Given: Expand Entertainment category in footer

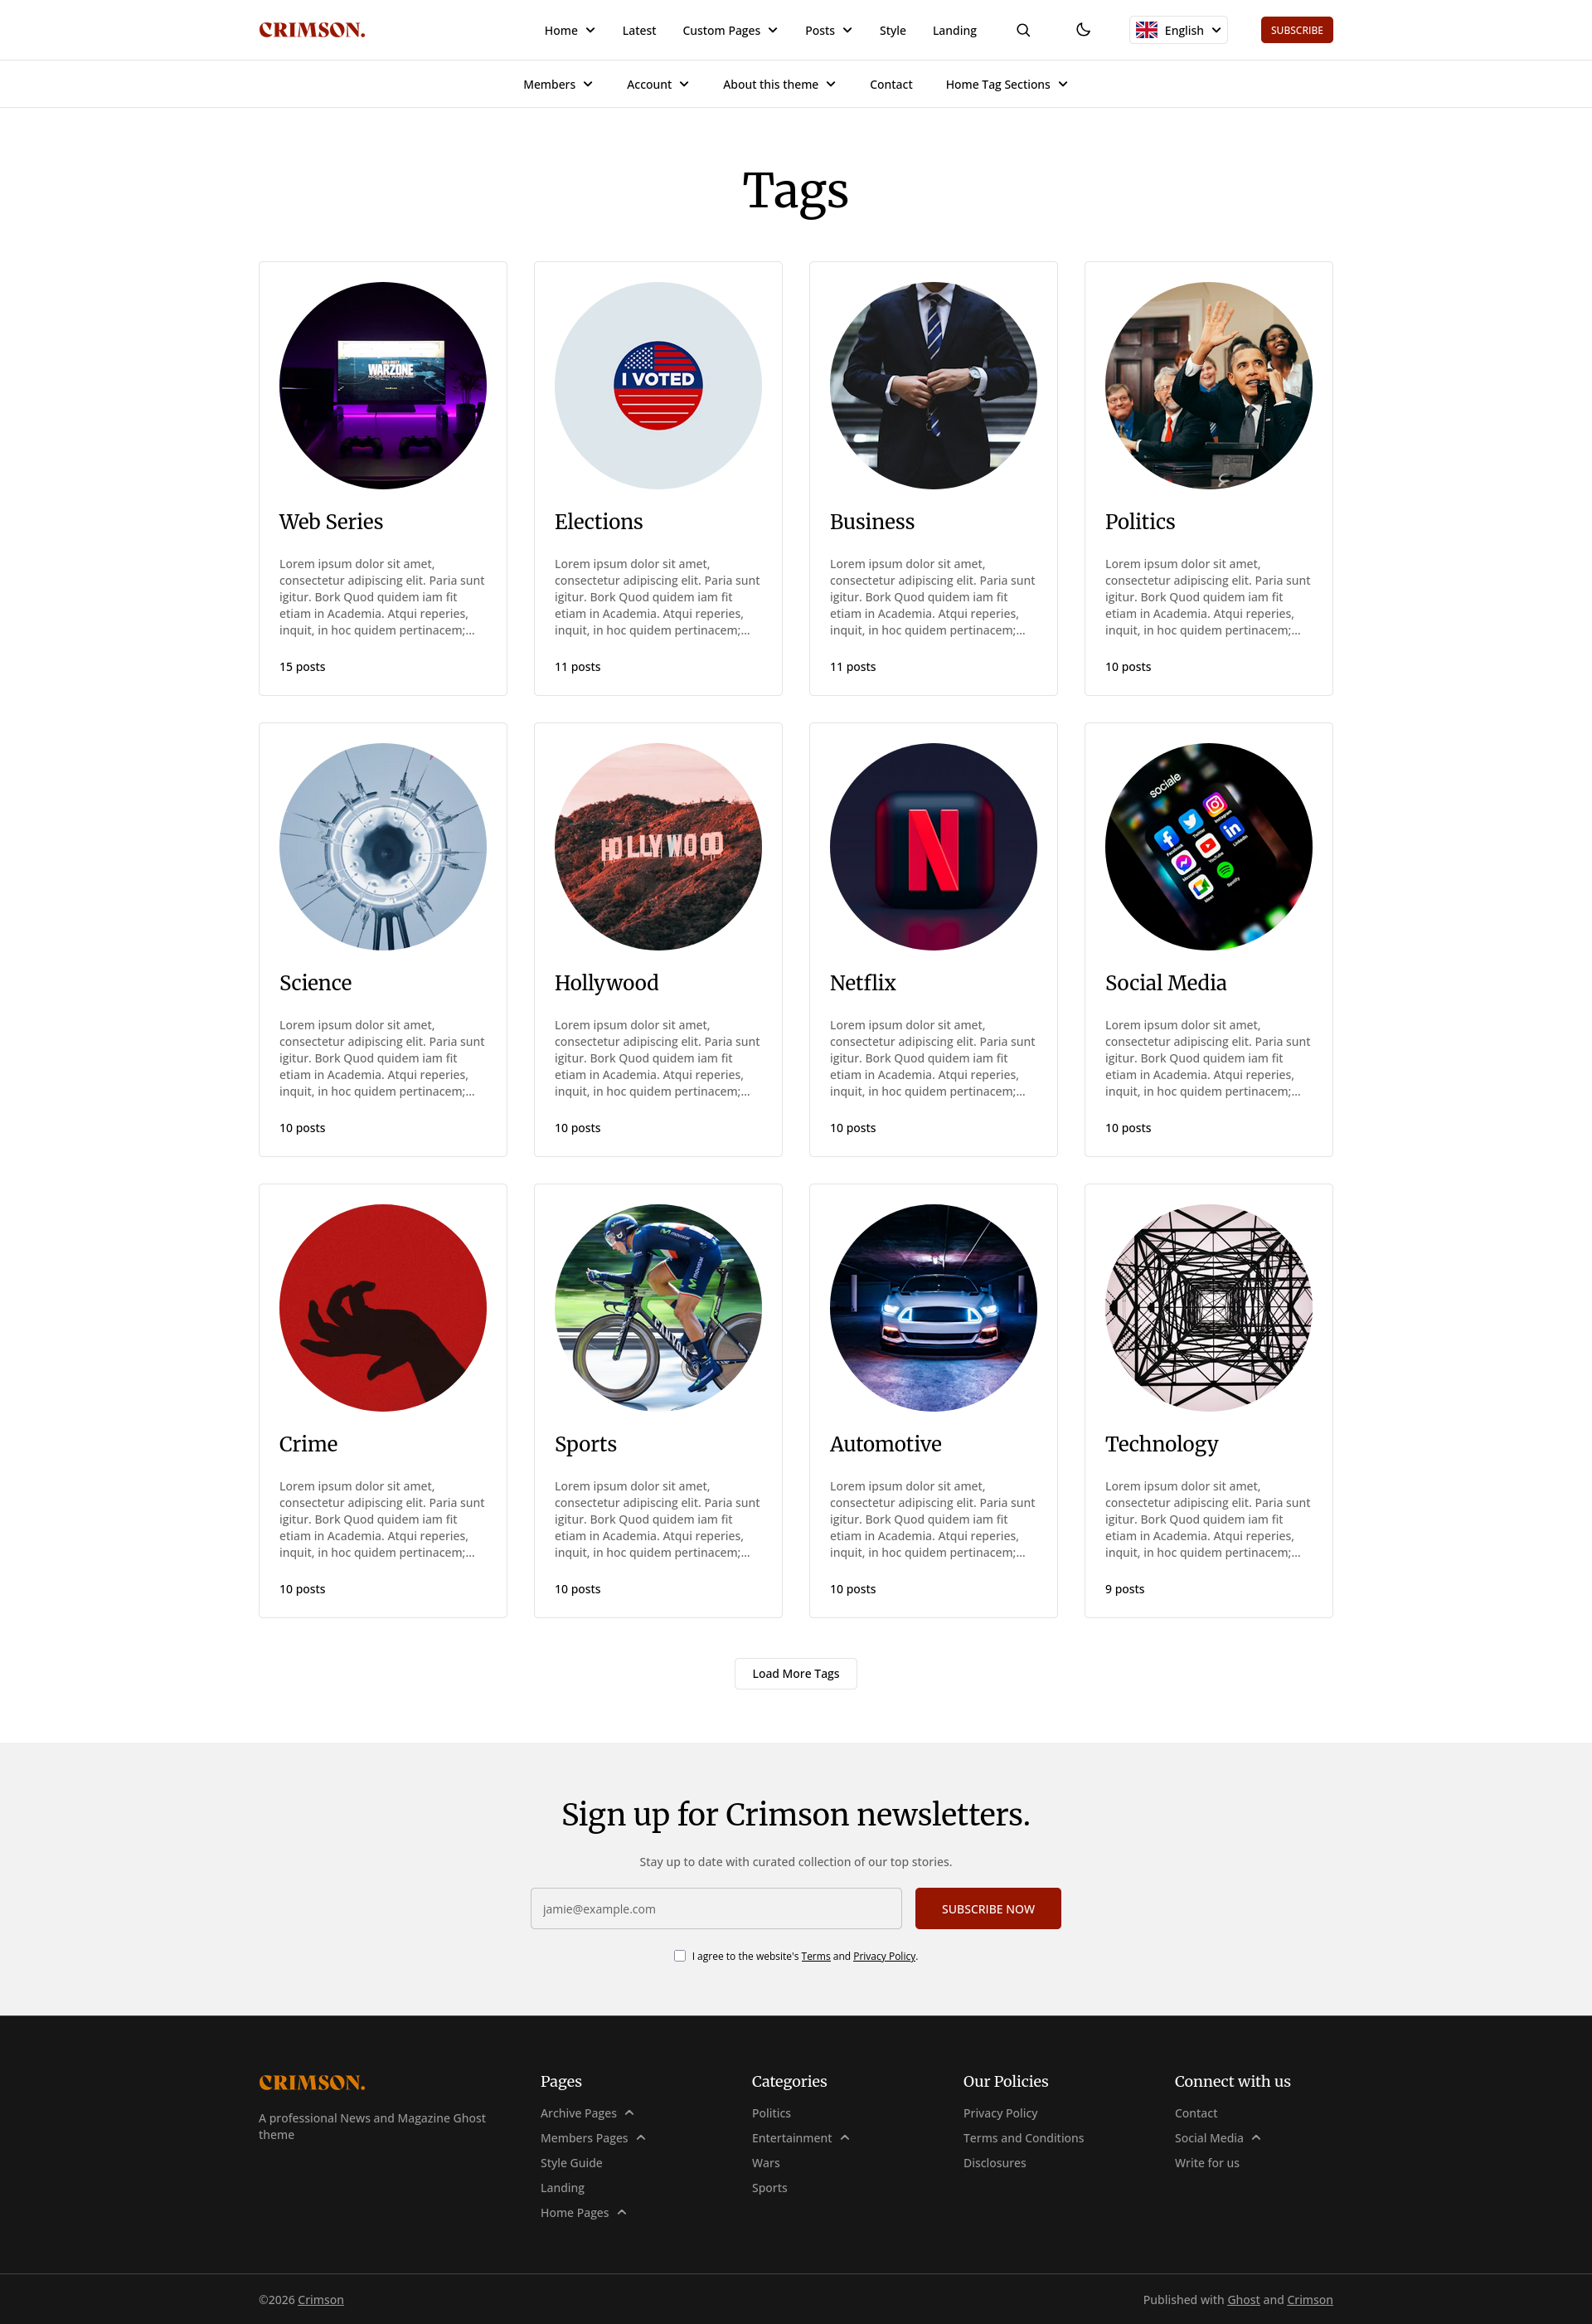Looking at the screenshot, I should pos(845,2138).
